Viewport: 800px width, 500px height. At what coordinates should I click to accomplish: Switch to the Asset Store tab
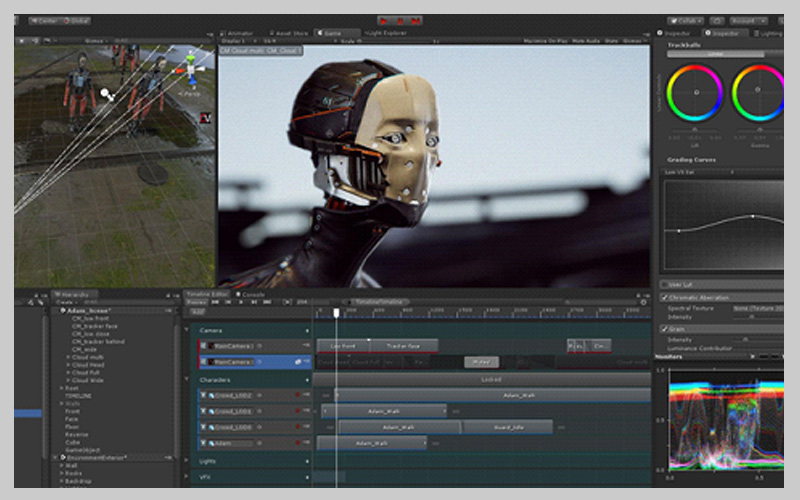[x=290, y=33]
